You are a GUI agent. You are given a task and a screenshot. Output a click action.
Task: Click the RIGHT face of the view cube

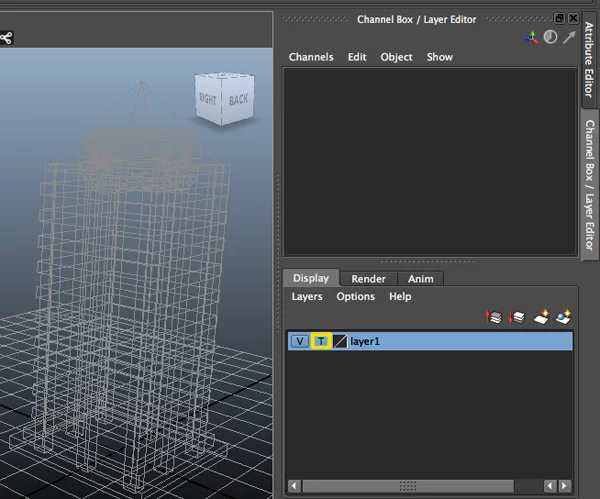(x=209, y=99)
